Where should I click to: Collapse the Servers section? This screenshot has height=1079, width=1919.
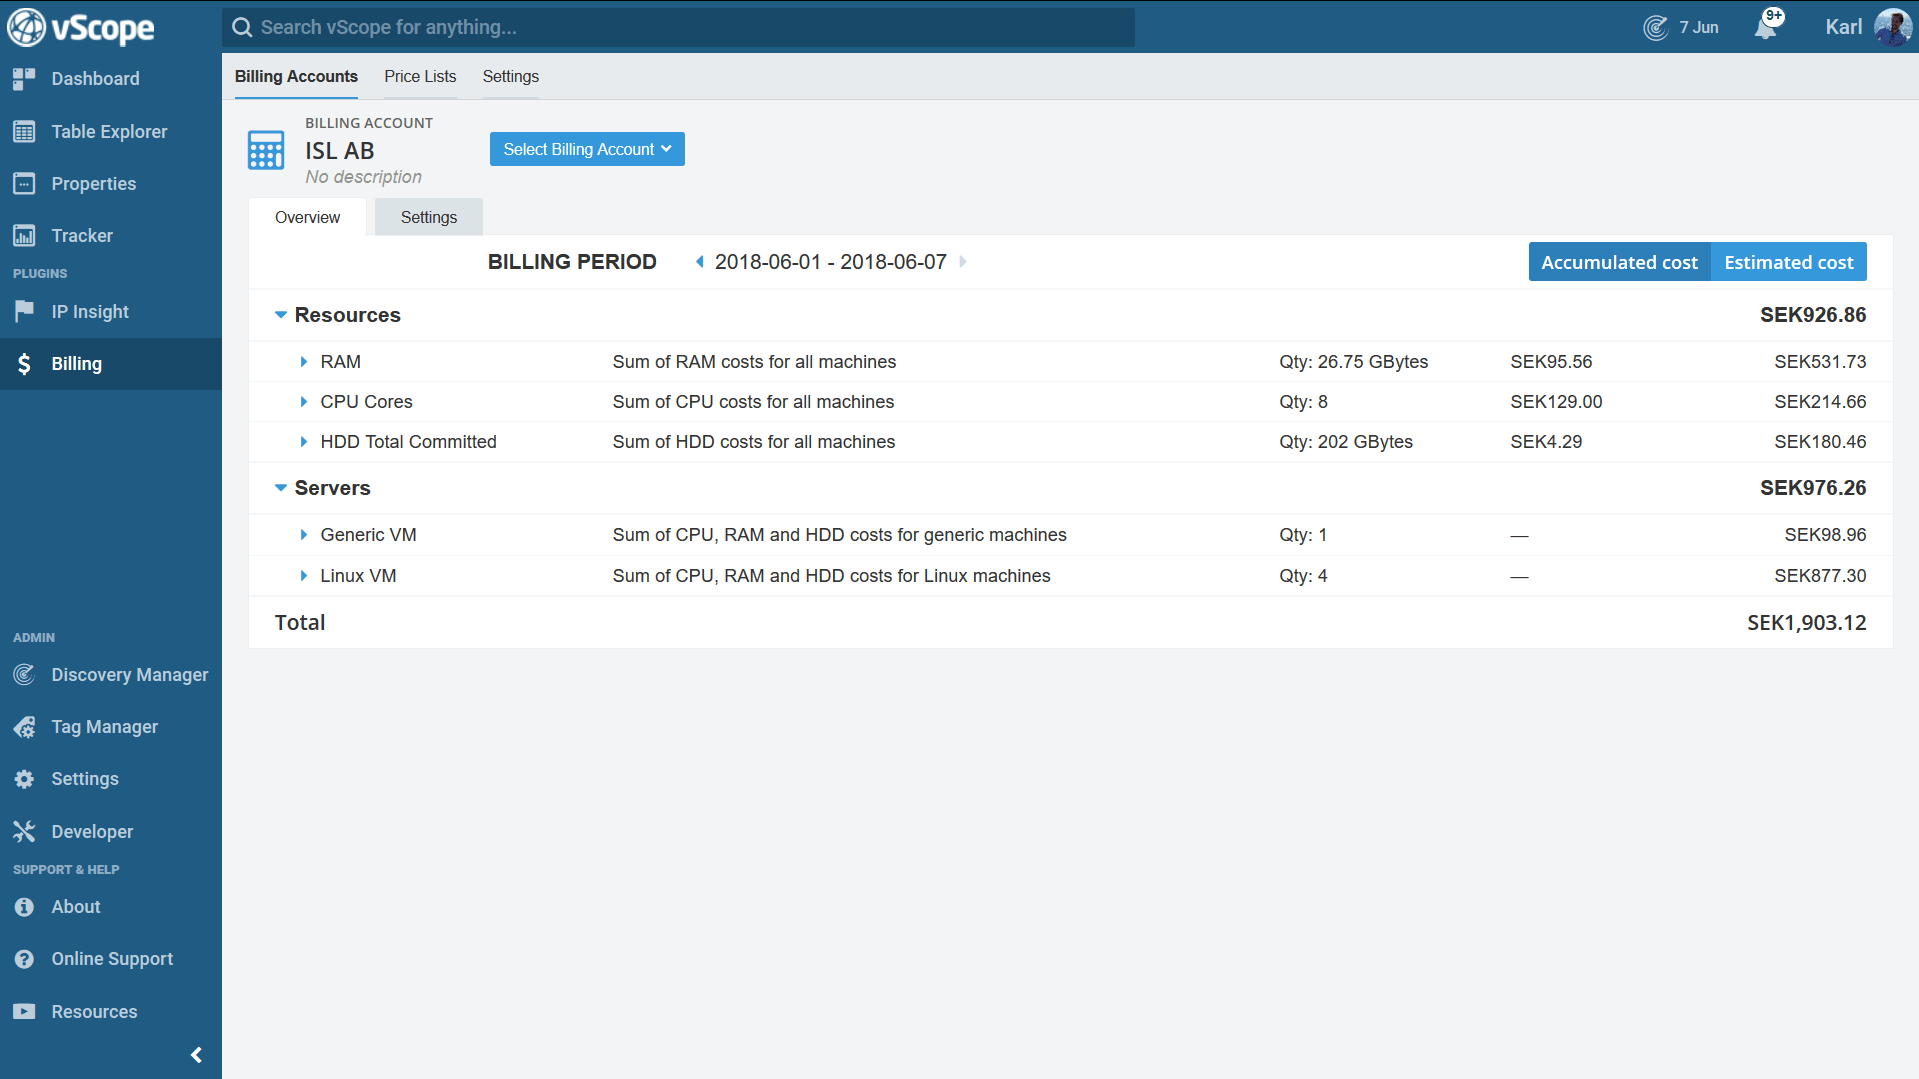(x=281, y=488)
